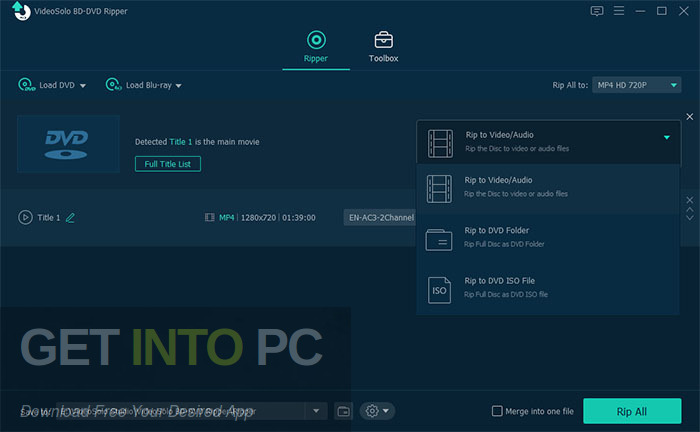Click the ISO file icon
This screenshot has height=432, width=700.
tap(439, 290)
